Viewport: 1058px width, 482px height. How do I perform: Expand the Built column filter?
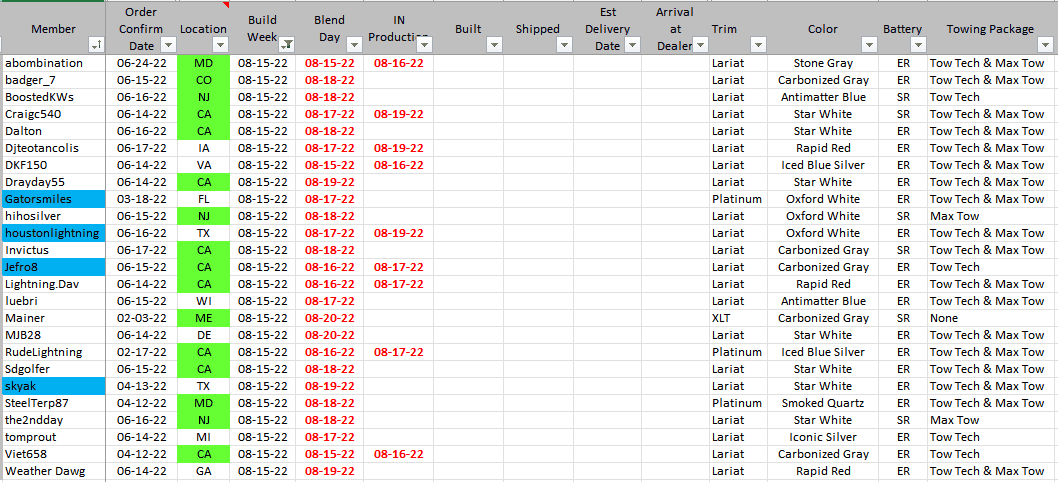pos(493,45)
